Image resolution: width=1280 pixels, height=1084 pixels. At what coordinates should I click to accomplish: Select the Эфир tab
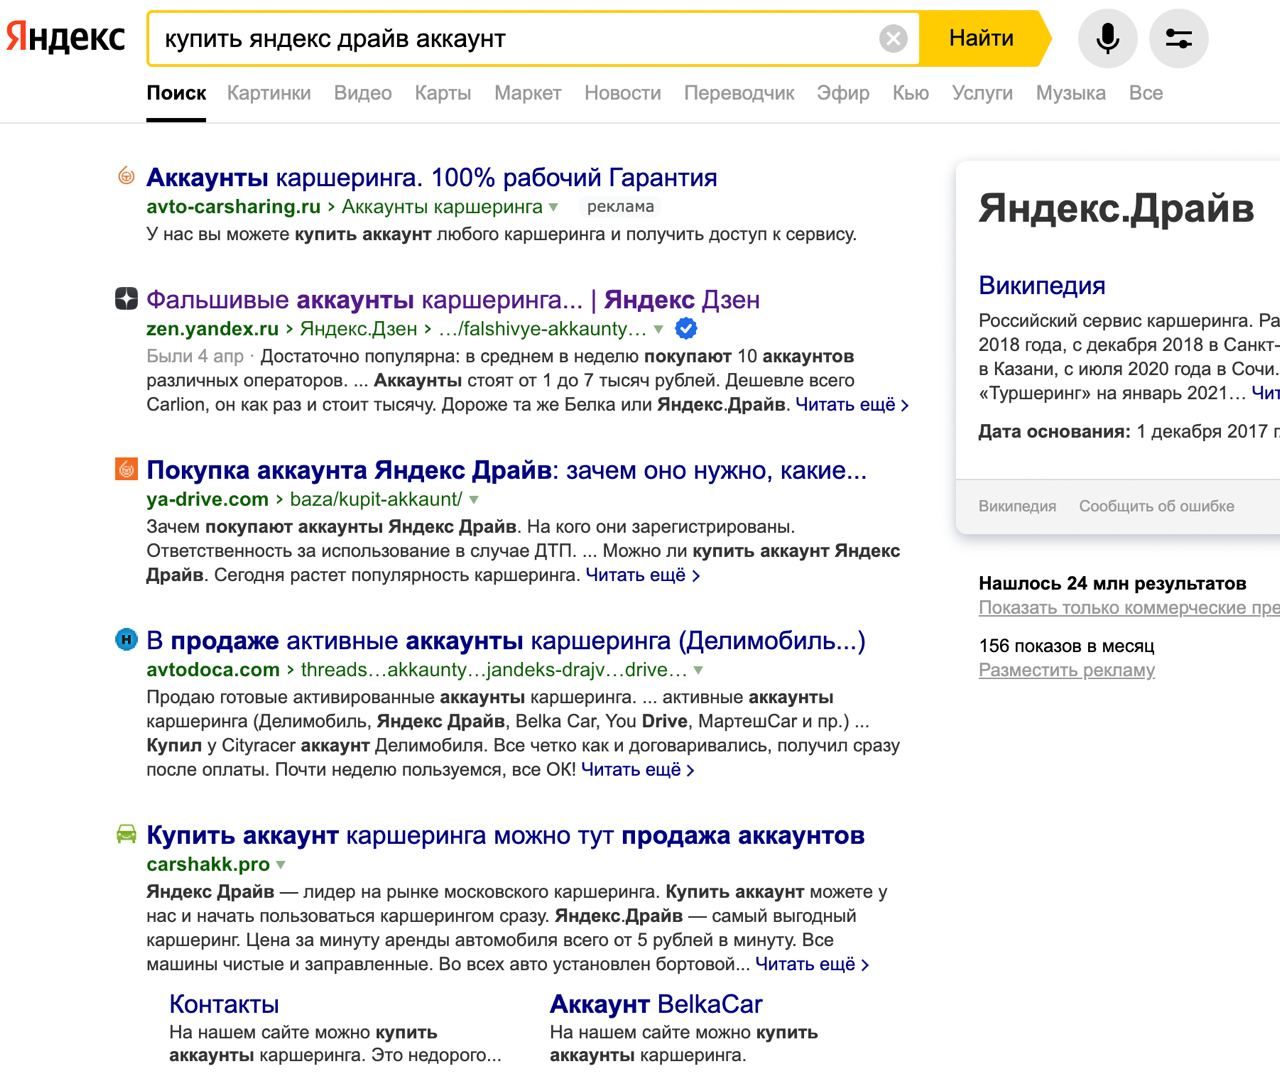pos(843,93)
